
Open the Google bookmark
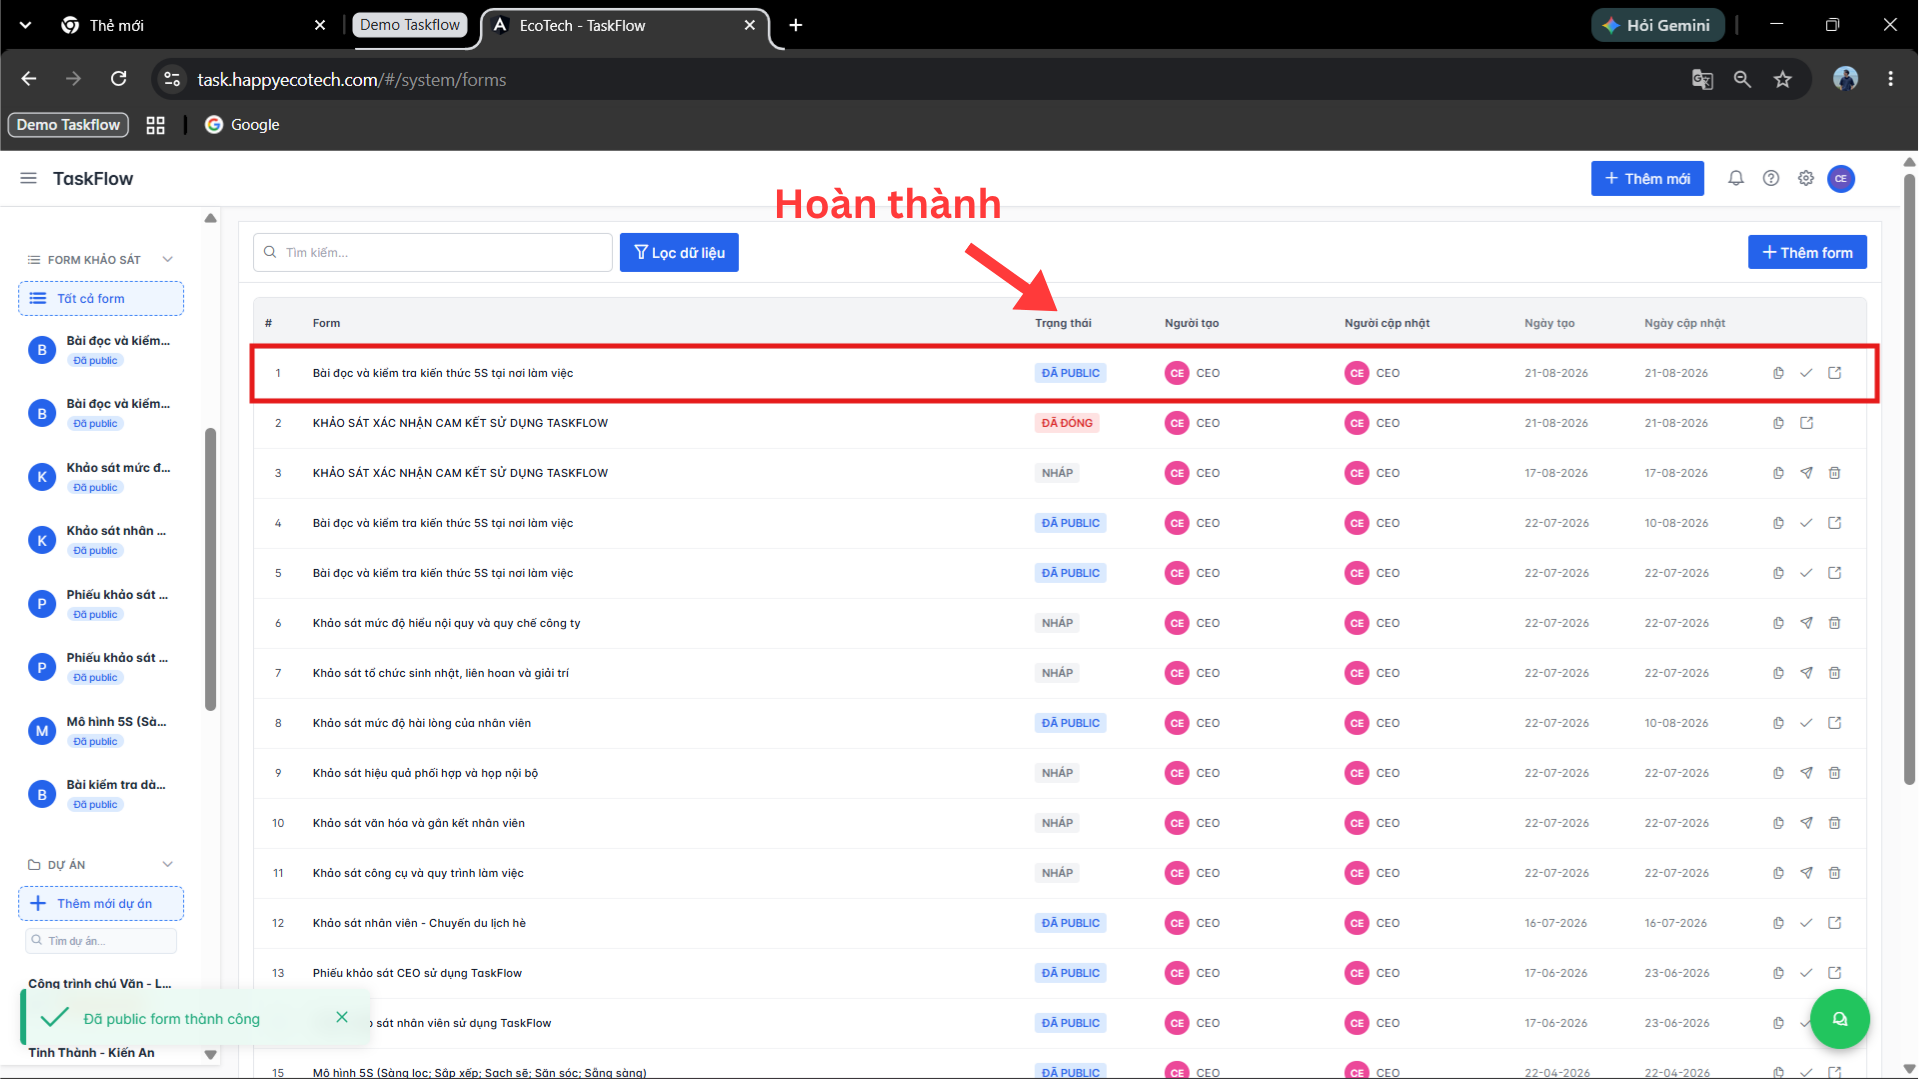pos(242,125)
